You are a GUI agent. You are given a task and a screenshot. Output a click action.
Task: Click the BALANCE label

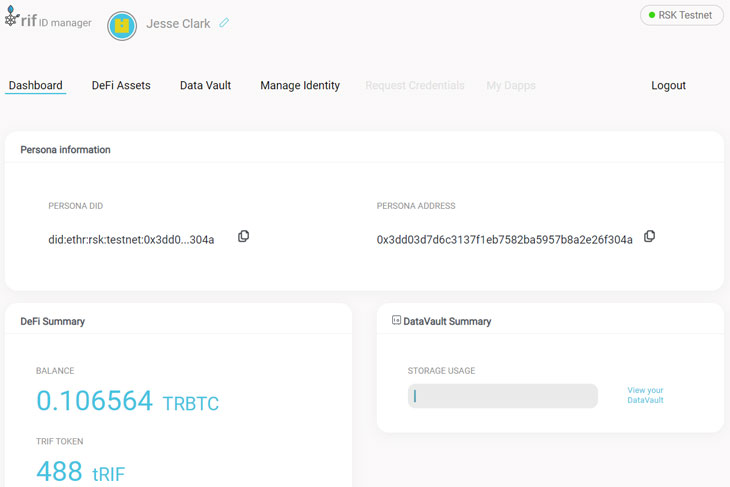click(x=55, y=371)
